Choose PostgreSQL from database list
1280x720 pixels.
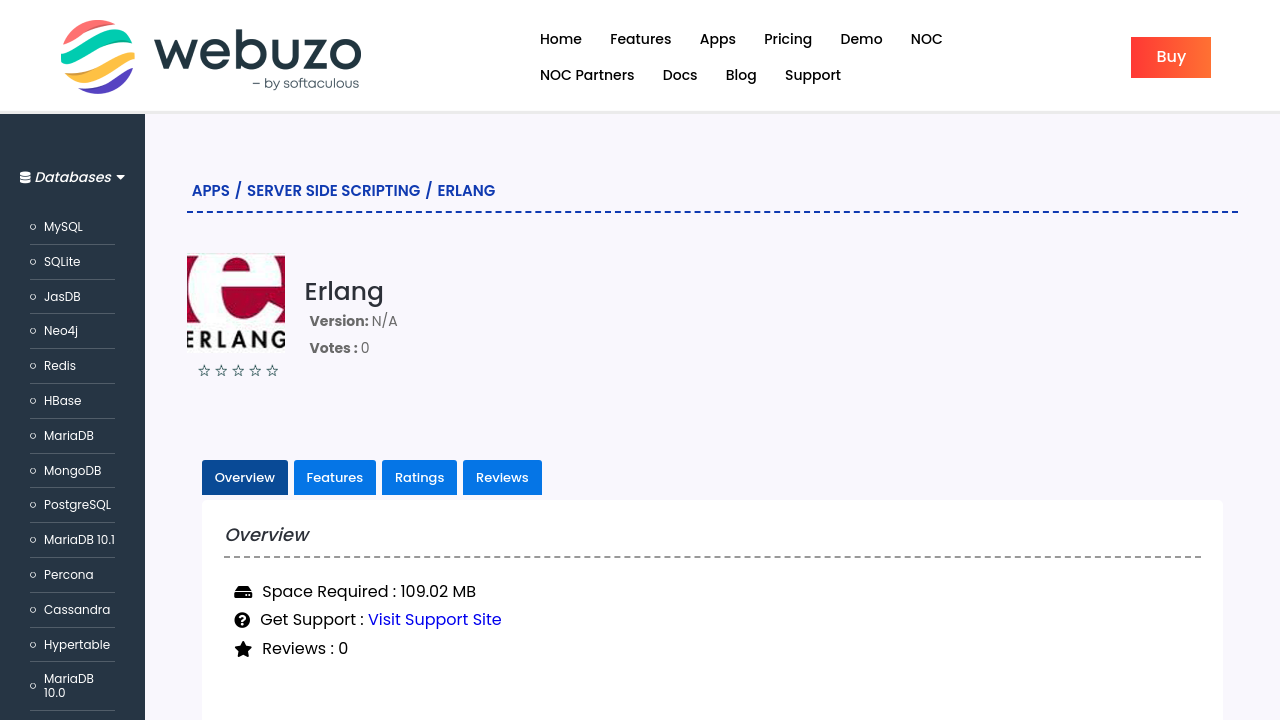pyautogui.click(x=77, y=505)
